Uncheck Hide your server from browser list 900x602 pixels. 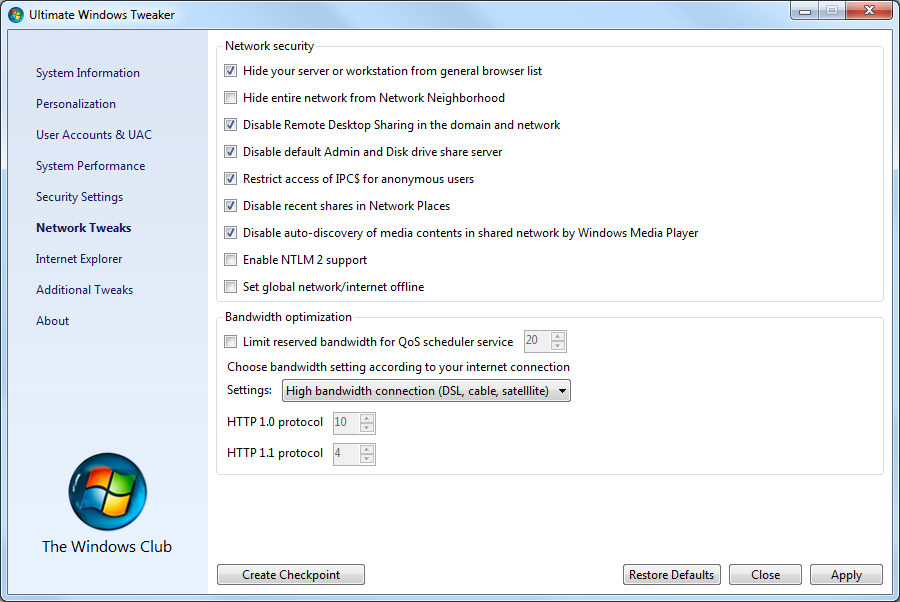click(x=230, y=71)
